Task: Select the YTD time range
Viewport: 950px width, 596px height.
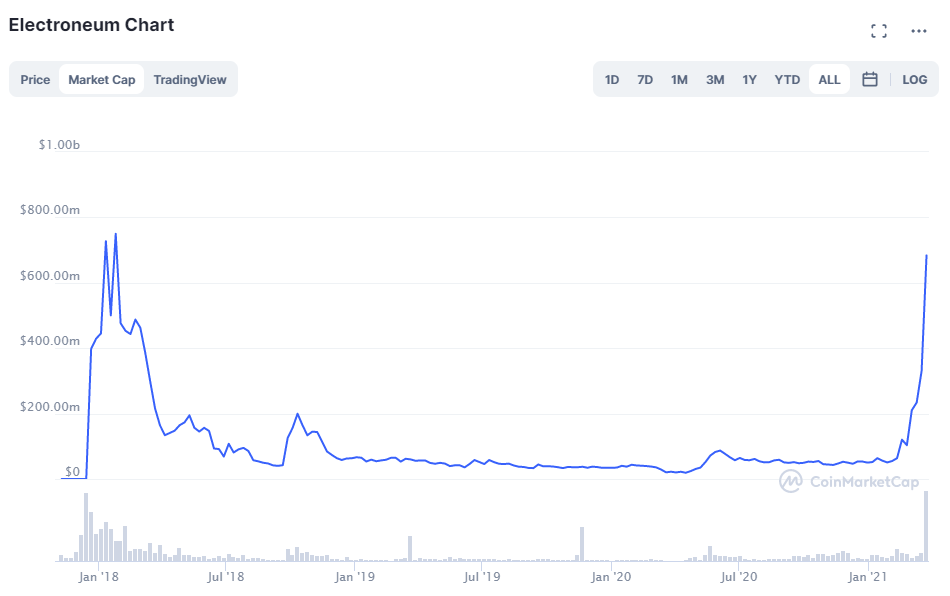Action: [787, 80]
